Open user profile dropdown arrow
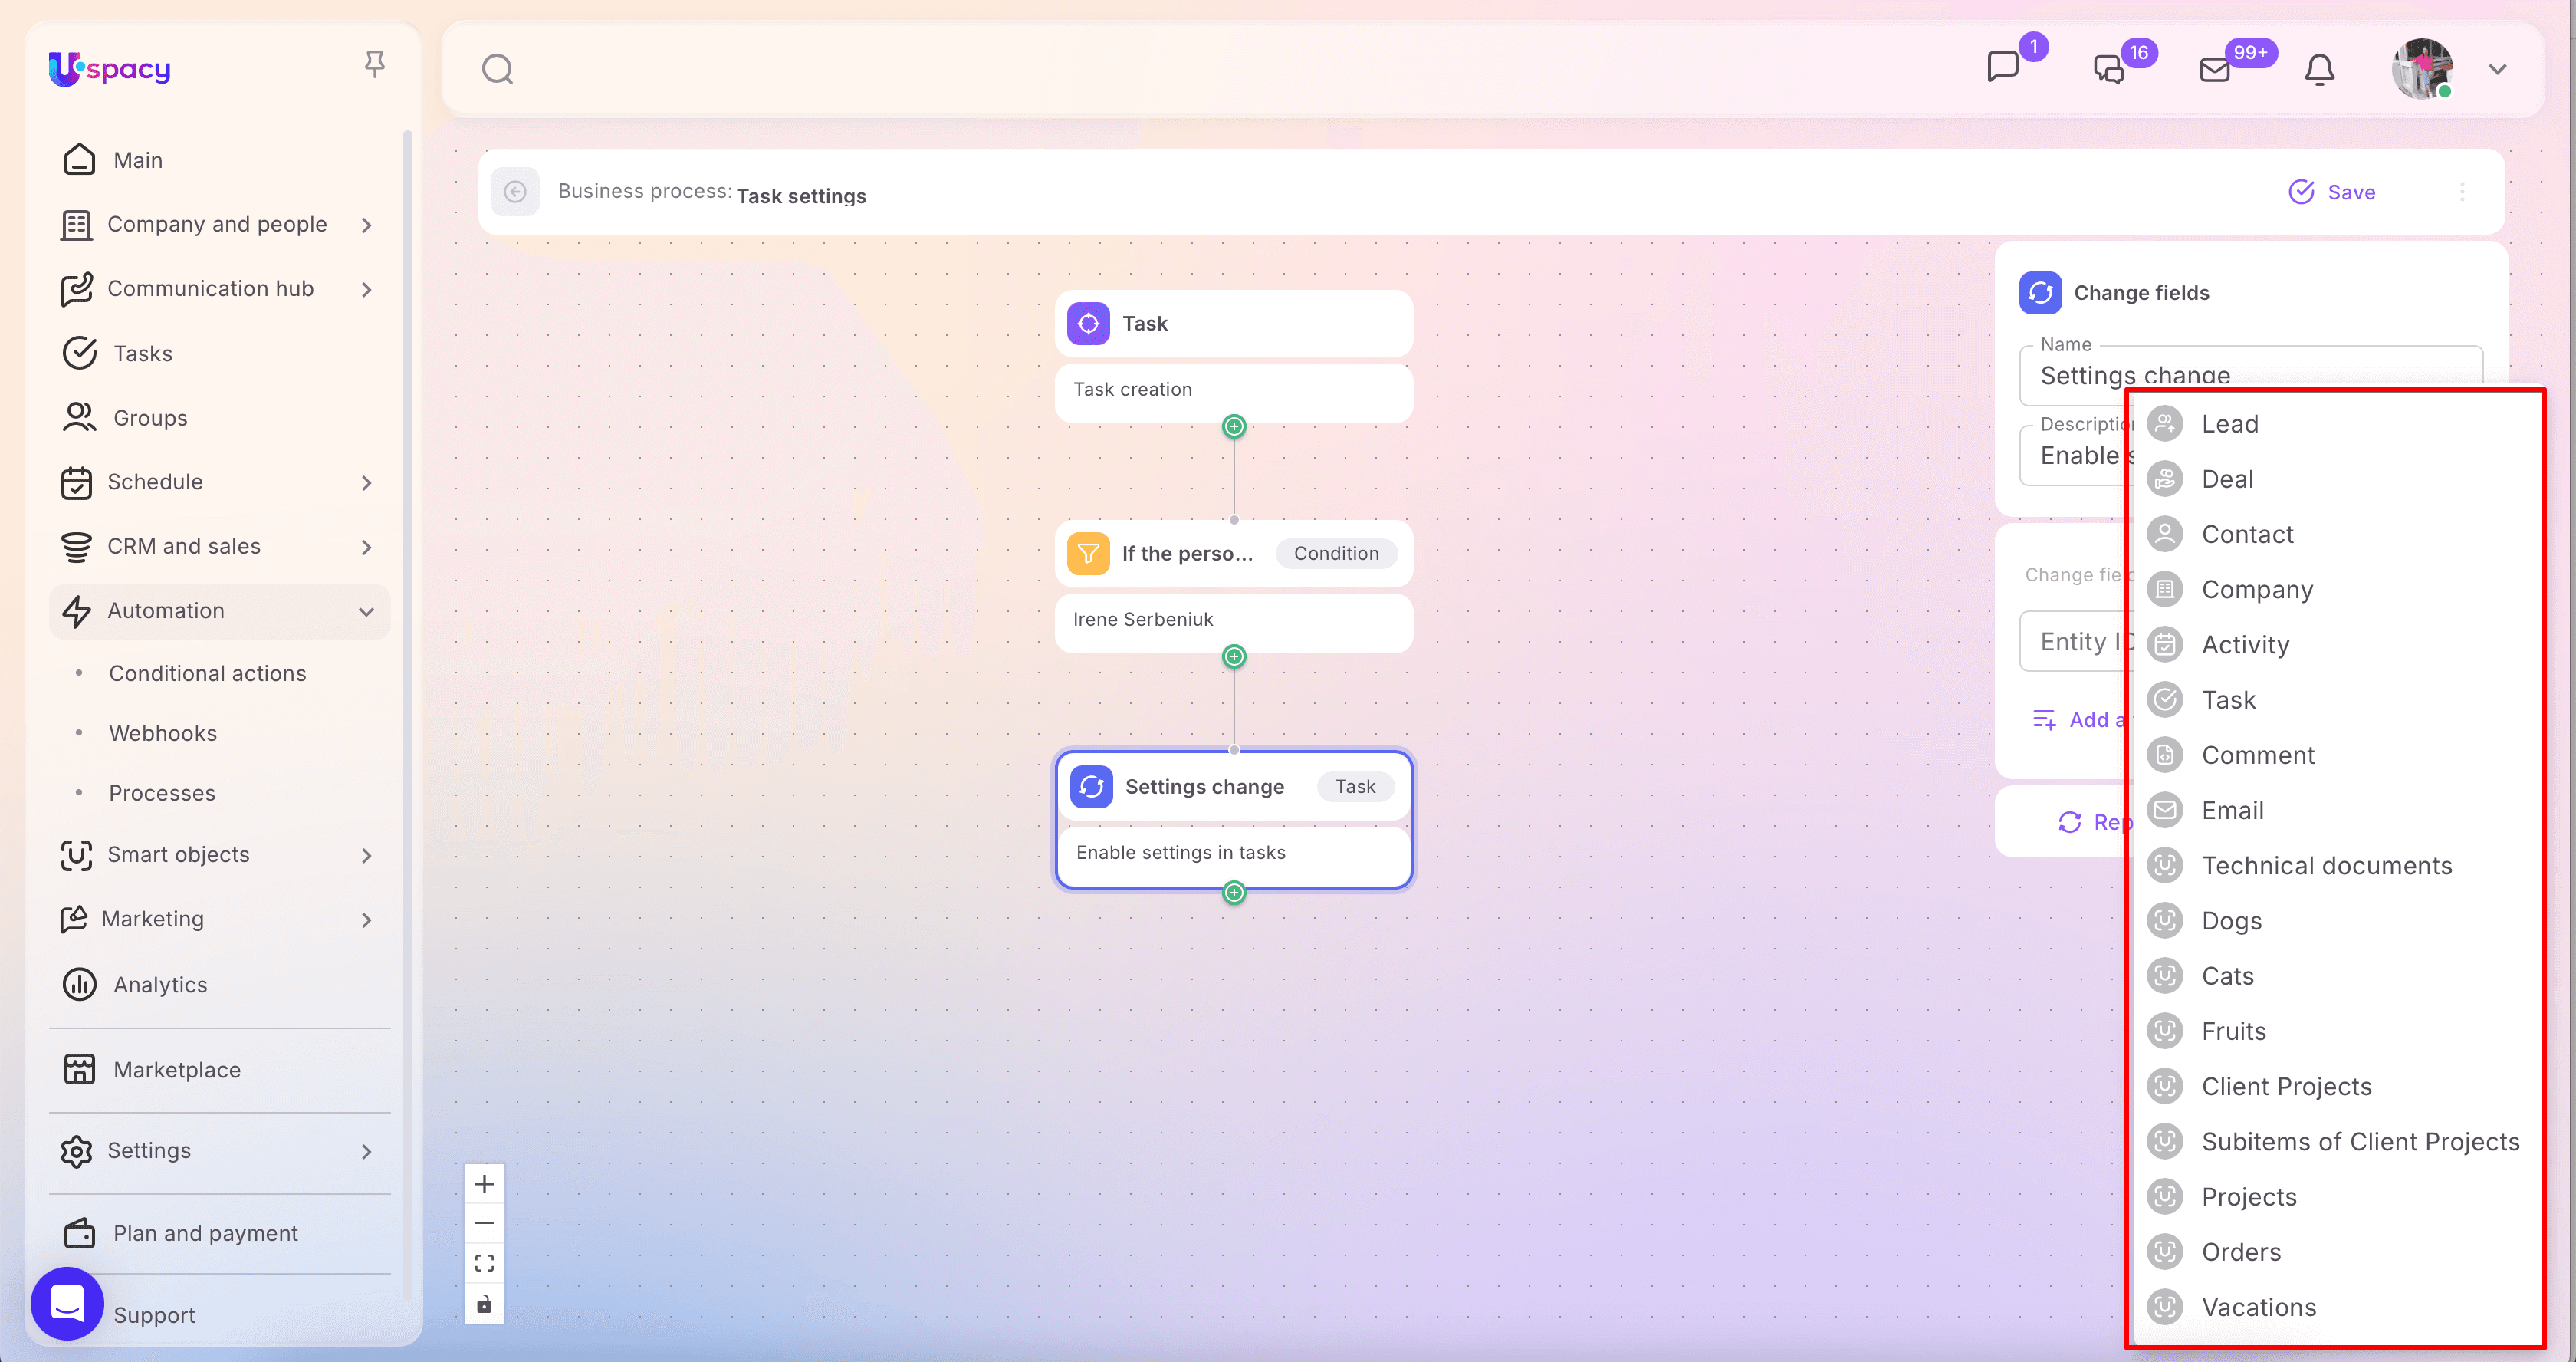 pyautogui.click(x=2497, y=69)
